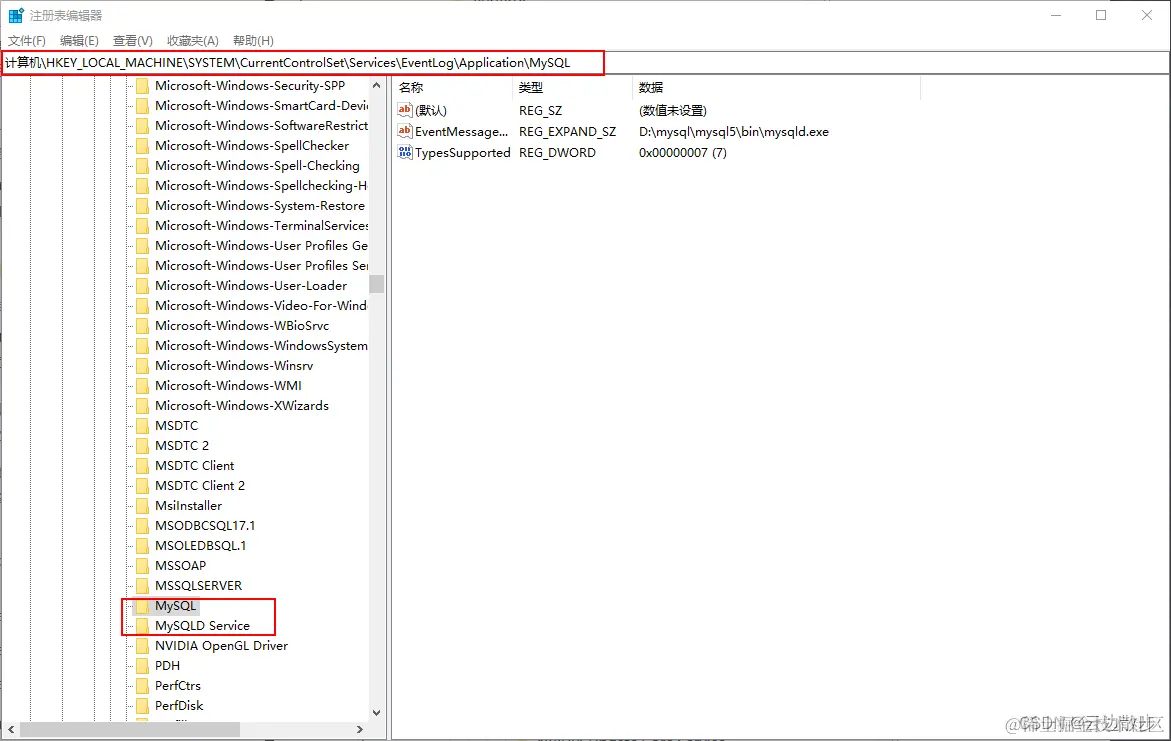
Task: Click the horizontal scroll left arrow
Action: point(10,729)
